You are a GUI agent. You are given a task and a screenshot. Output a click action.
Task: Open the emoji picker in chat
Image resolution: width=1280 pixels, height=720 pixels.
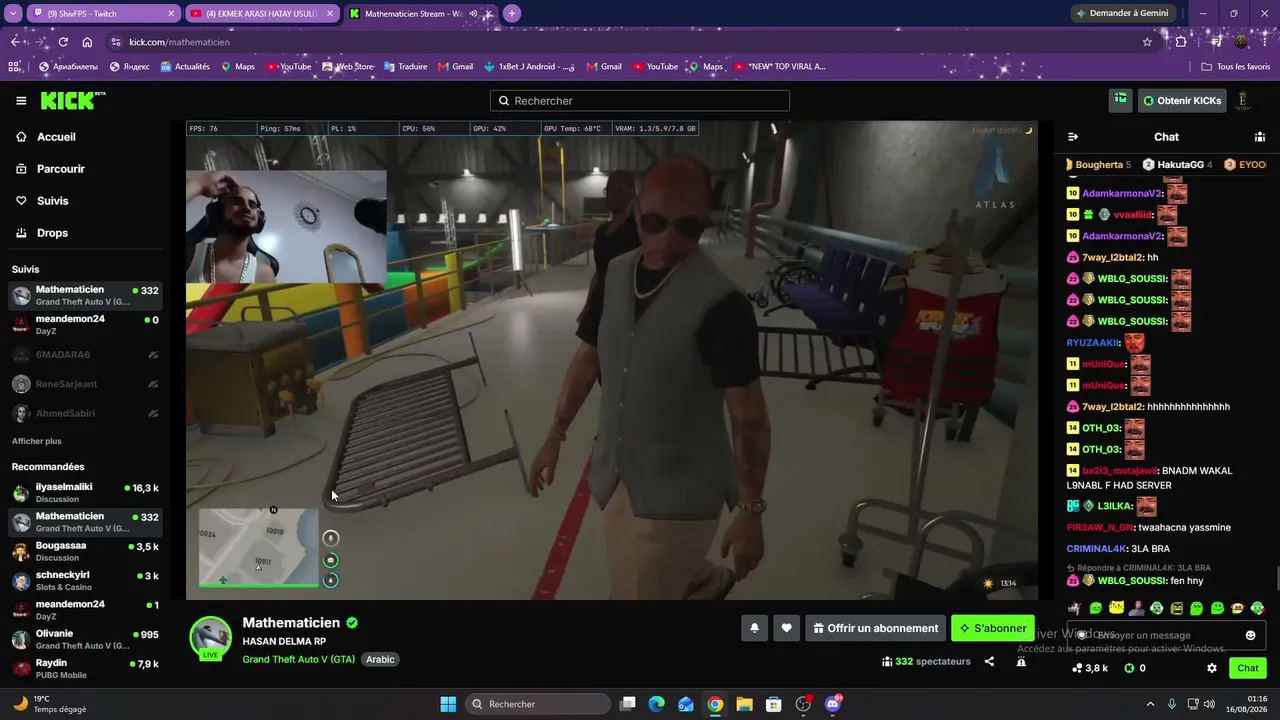tap(1250, 635)
